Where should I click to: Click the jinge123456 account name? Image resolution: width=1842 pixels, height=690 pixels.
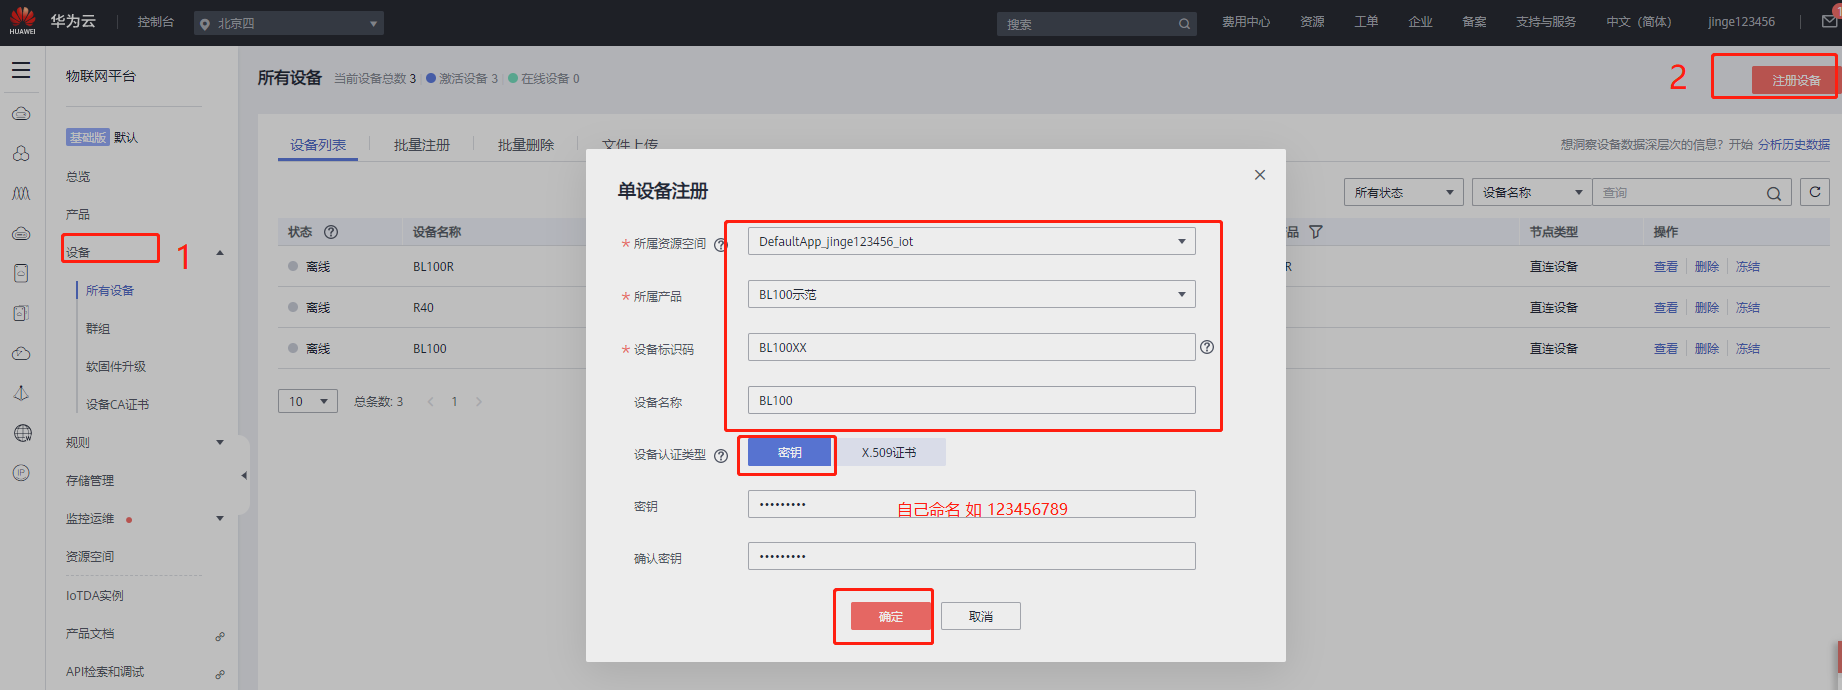tap(1741, 22)
